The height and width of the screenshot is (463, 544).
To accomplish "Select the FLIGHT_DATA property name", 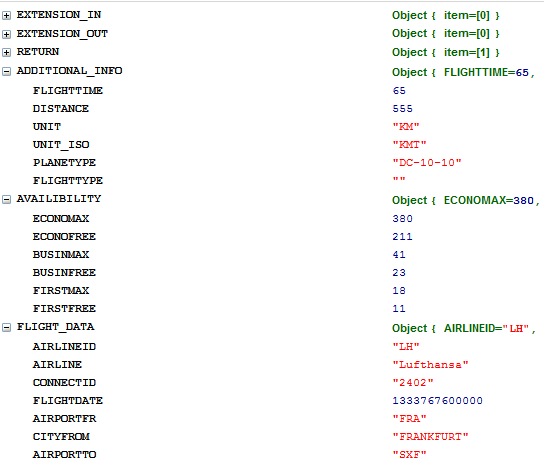I will click(x=56, y=327).
